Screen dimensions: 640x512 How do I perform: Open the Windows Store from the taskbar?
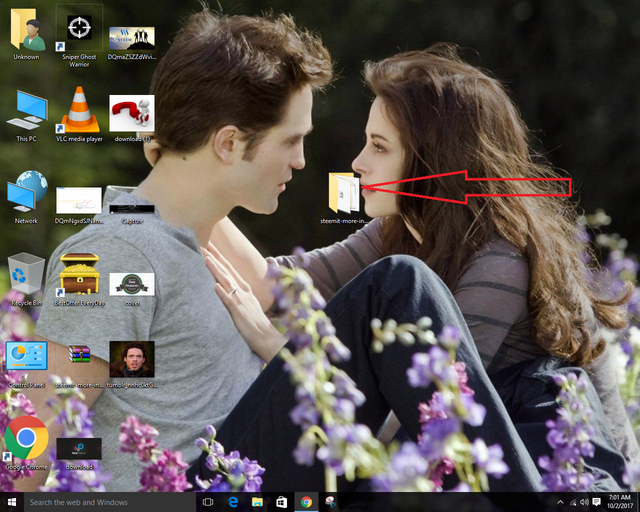click(x=282, y=502)
